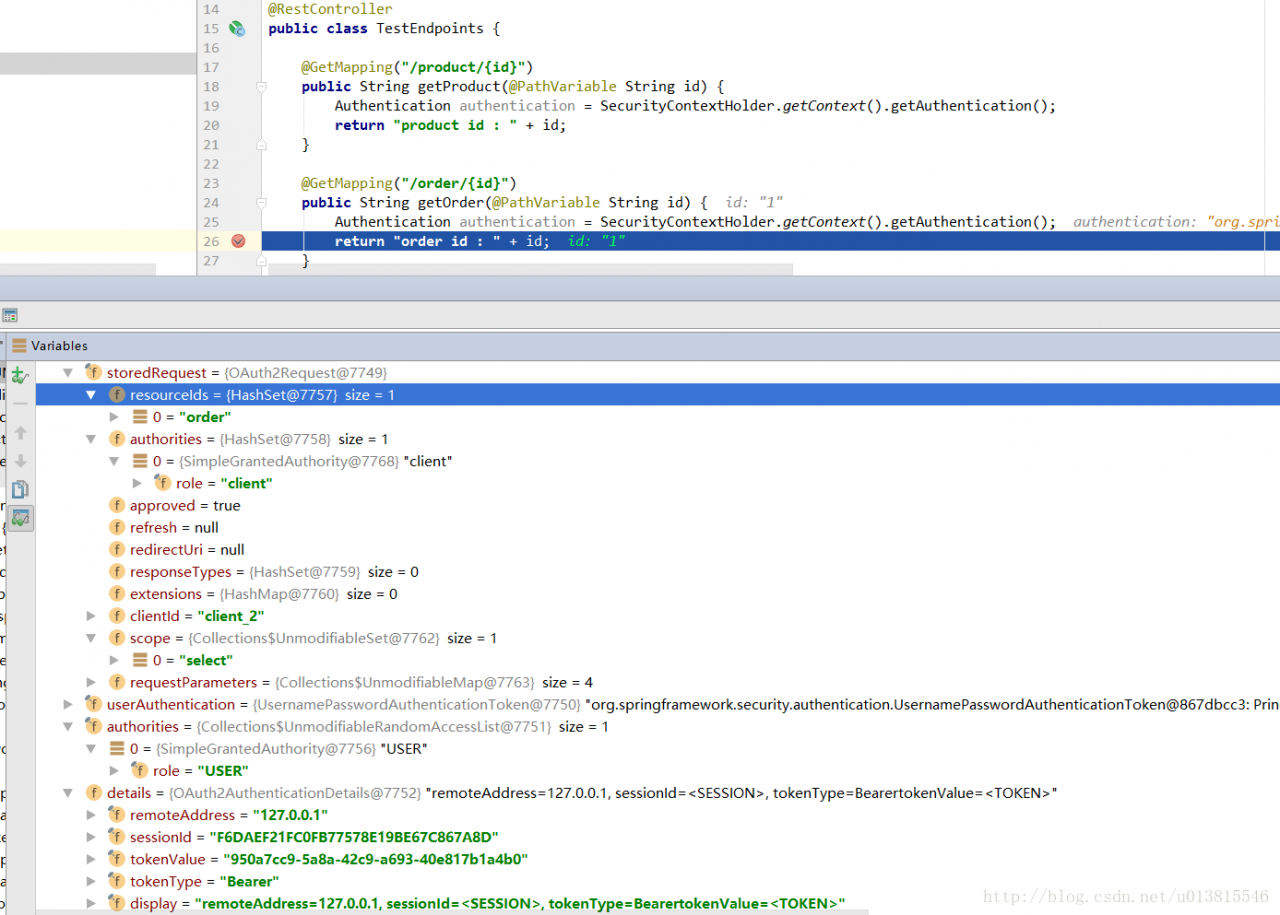
Task: Click the editor horizontal scrollbar
Action: [x=530, y=270]
